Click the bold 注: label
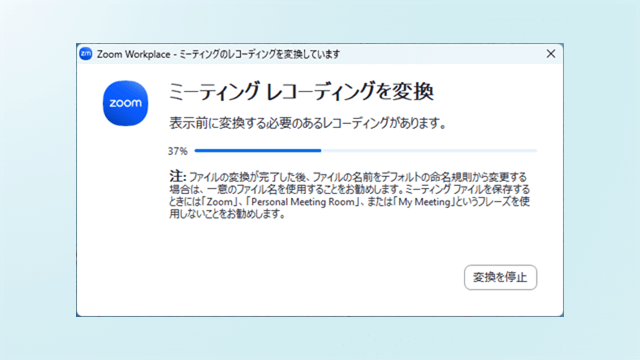Viewport: 640px width, 360px height. pos(178,176)
